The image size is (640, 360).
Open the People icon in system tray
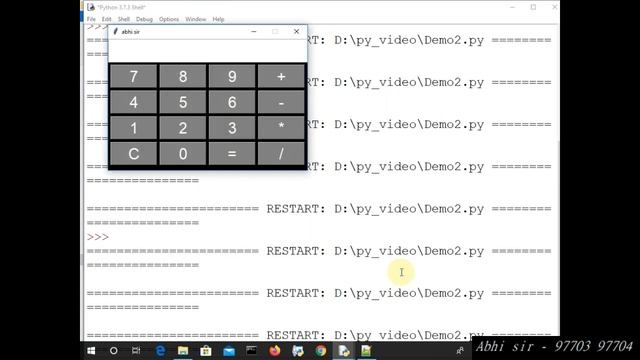(460, 351)
